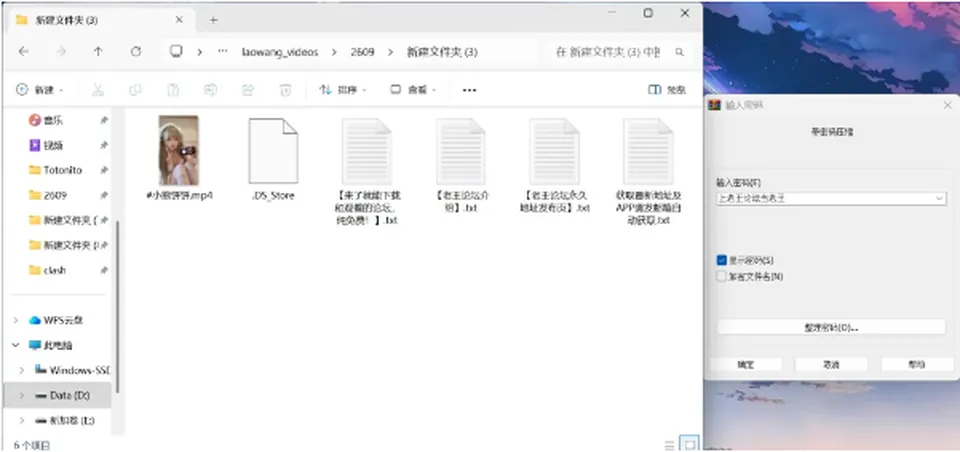This screenshot has height=452, width=960.
Task: Click the Delete trash icon
Action: click(285, 90)
